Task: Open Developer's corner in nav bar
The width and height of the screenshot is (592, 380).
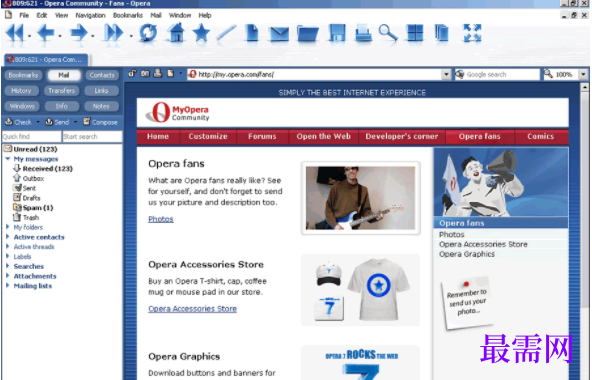Action: click(x=402, y=136)
